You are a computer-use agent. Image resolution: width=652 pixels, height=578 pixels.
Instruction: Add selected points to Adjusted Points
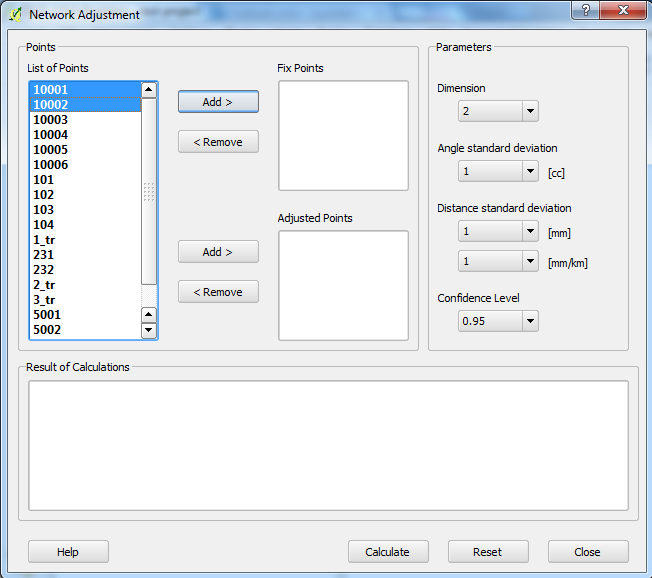[x=218, y=252]
